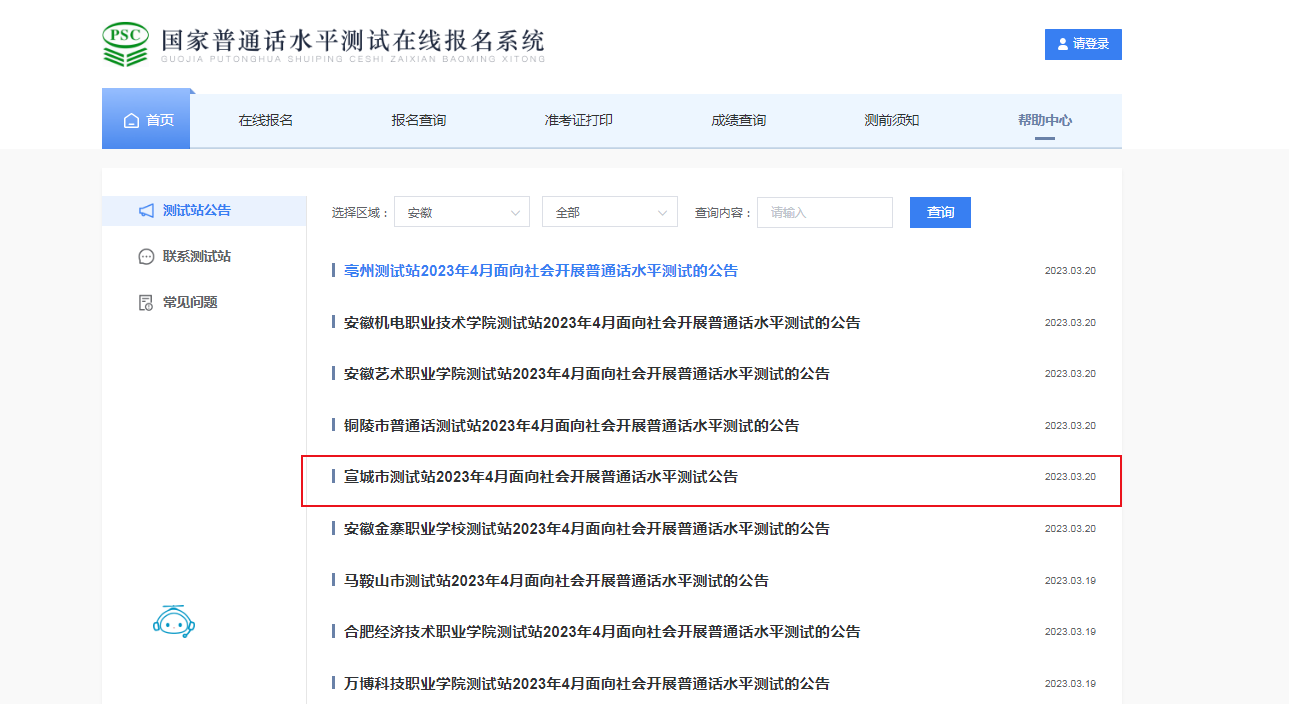Click the chat bubble icon beside 联系测试站

146,257
